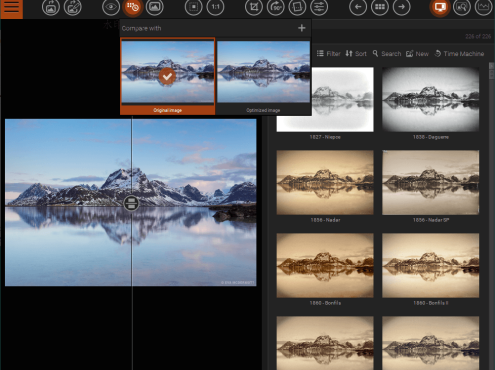Toggle the eye compare preview
The image size is (495, 370).
pyautogui.click(x=111, y=7)
